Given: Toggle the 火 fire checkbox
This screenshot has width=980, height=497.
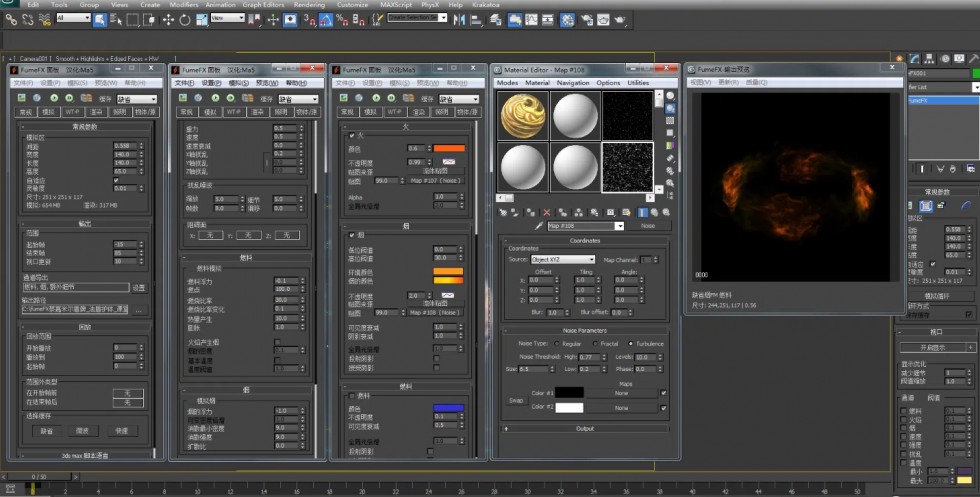Looking at the screenshot, I should (x=351, y=135).
